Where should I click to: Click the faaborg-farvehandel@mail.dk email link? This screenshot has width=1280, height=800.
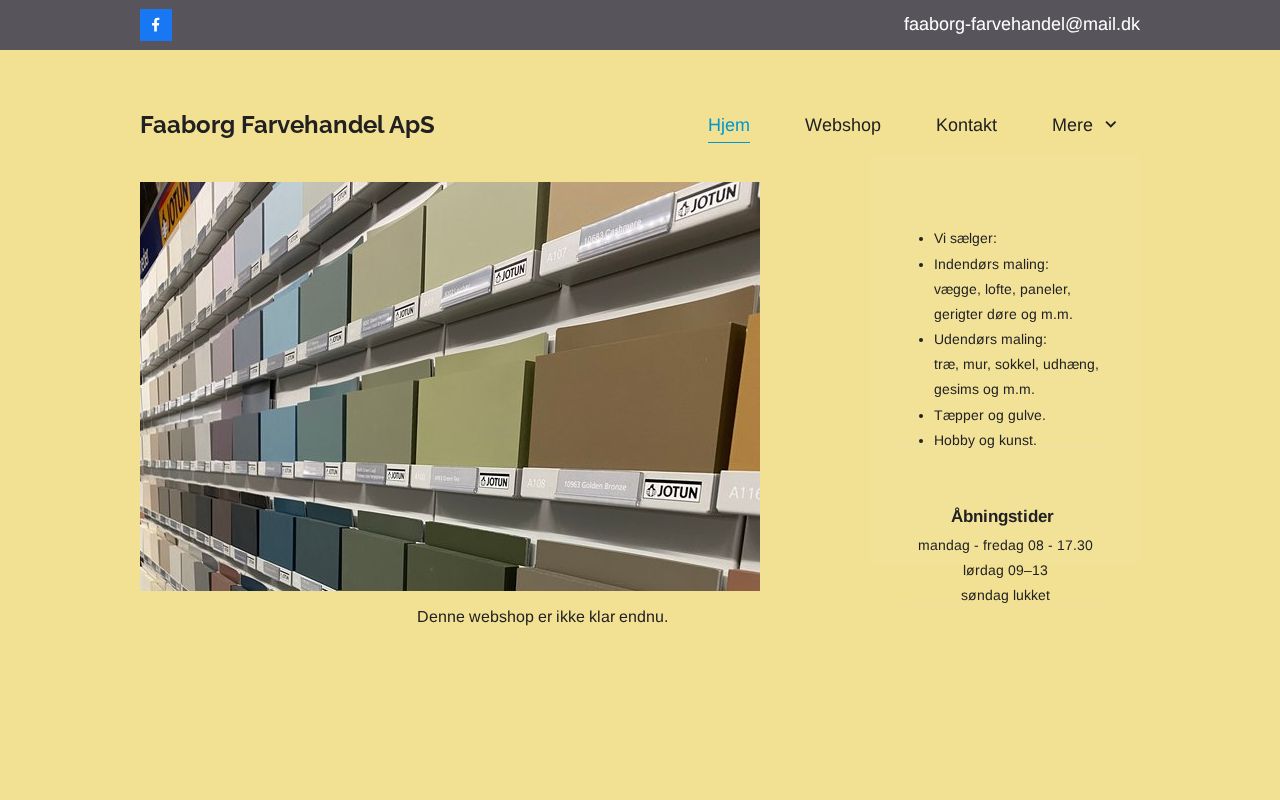[1022, 24]
